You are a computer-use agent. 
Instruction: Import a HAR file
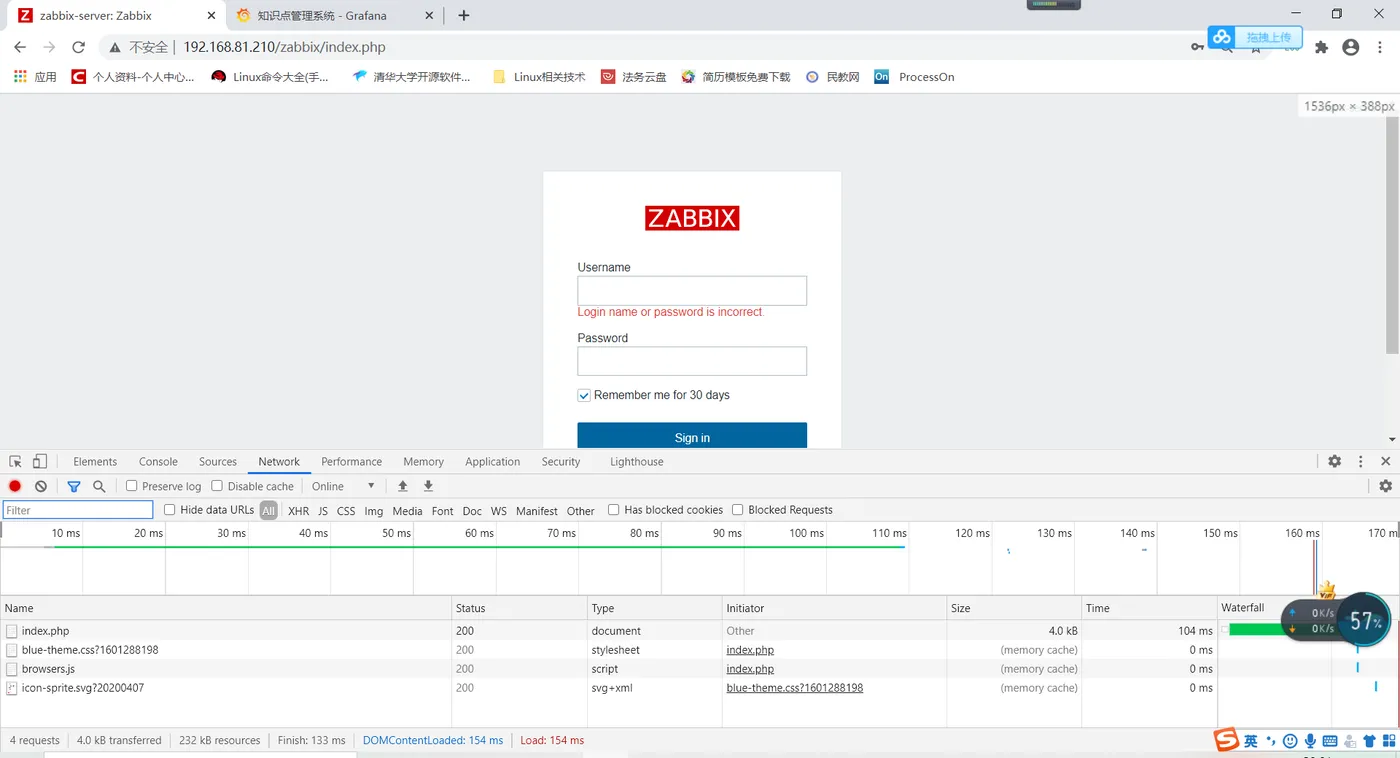403,486
